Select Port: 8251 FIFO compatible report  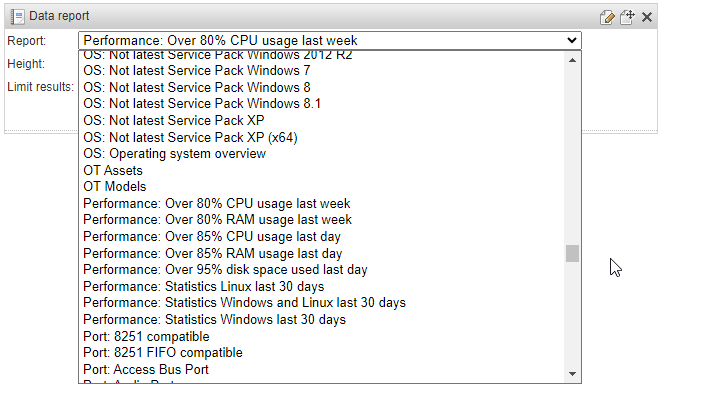322,353
